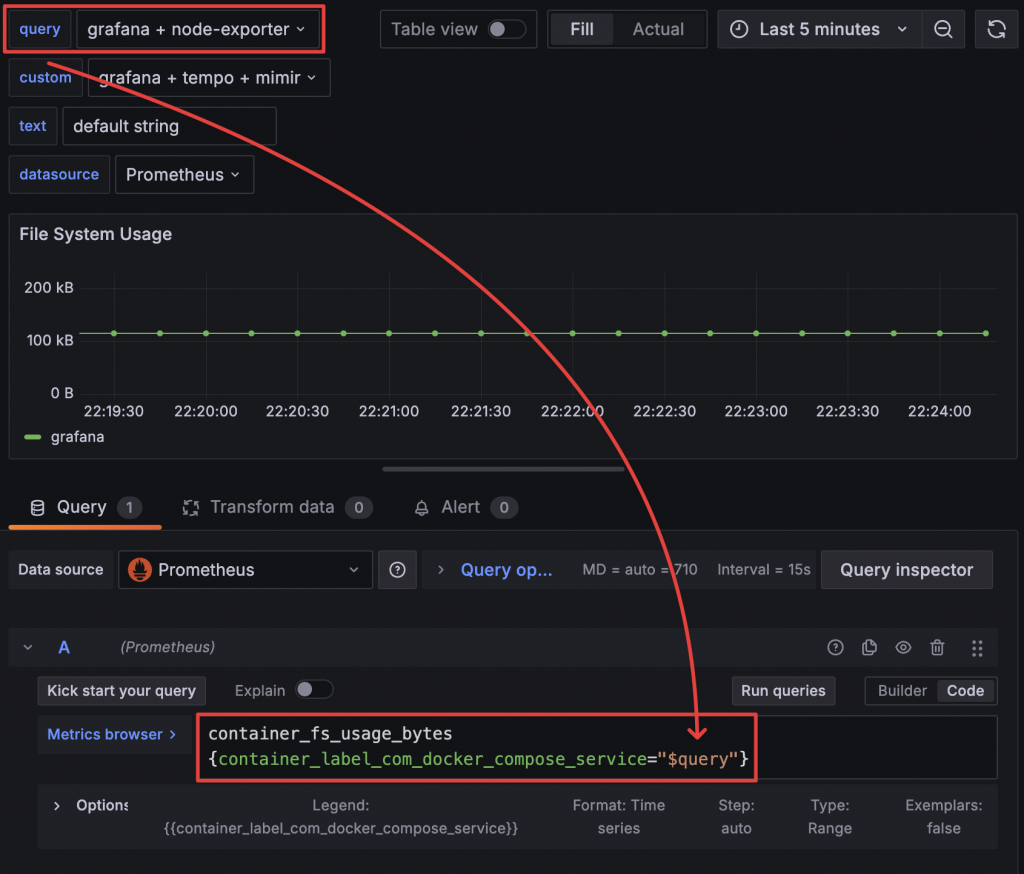Open query A help icon
The height and width of the screenshot is (874, 1024).
(x=835, y=647)
